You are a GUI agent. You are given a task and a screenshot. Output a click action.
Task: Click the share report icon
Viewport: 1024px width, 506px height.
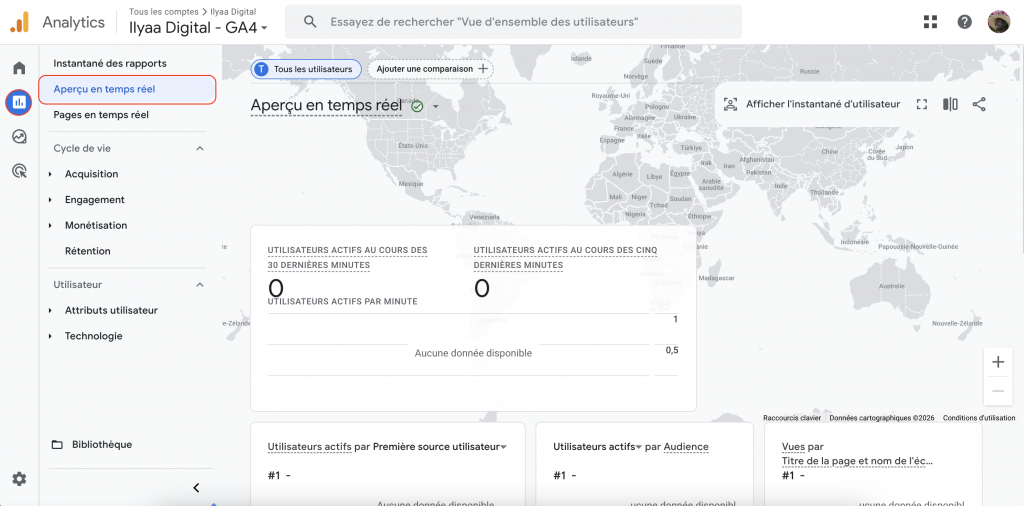pos(979,104)
